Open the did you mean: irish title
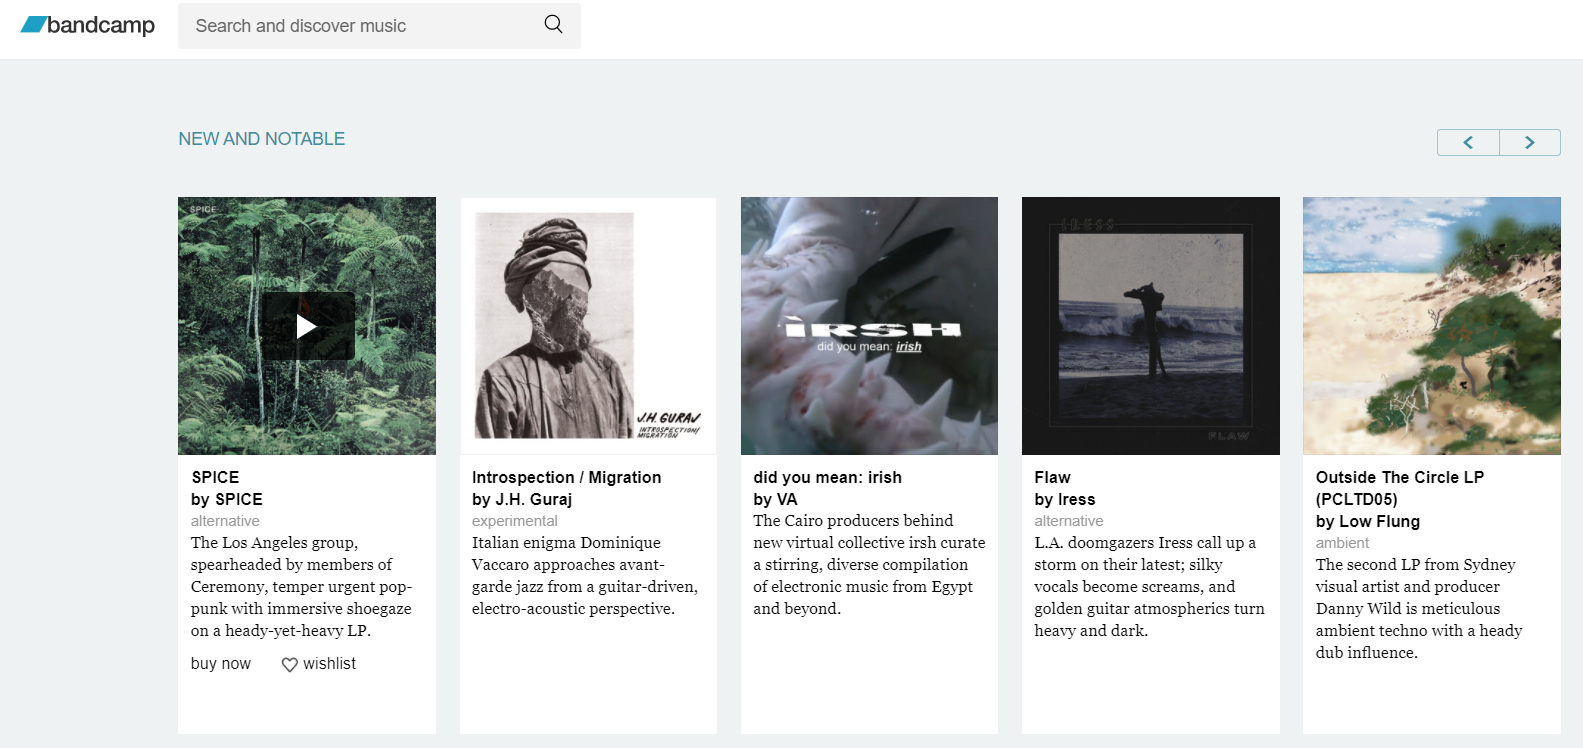Screen dimensions: 1583x748 click(827, 477)
